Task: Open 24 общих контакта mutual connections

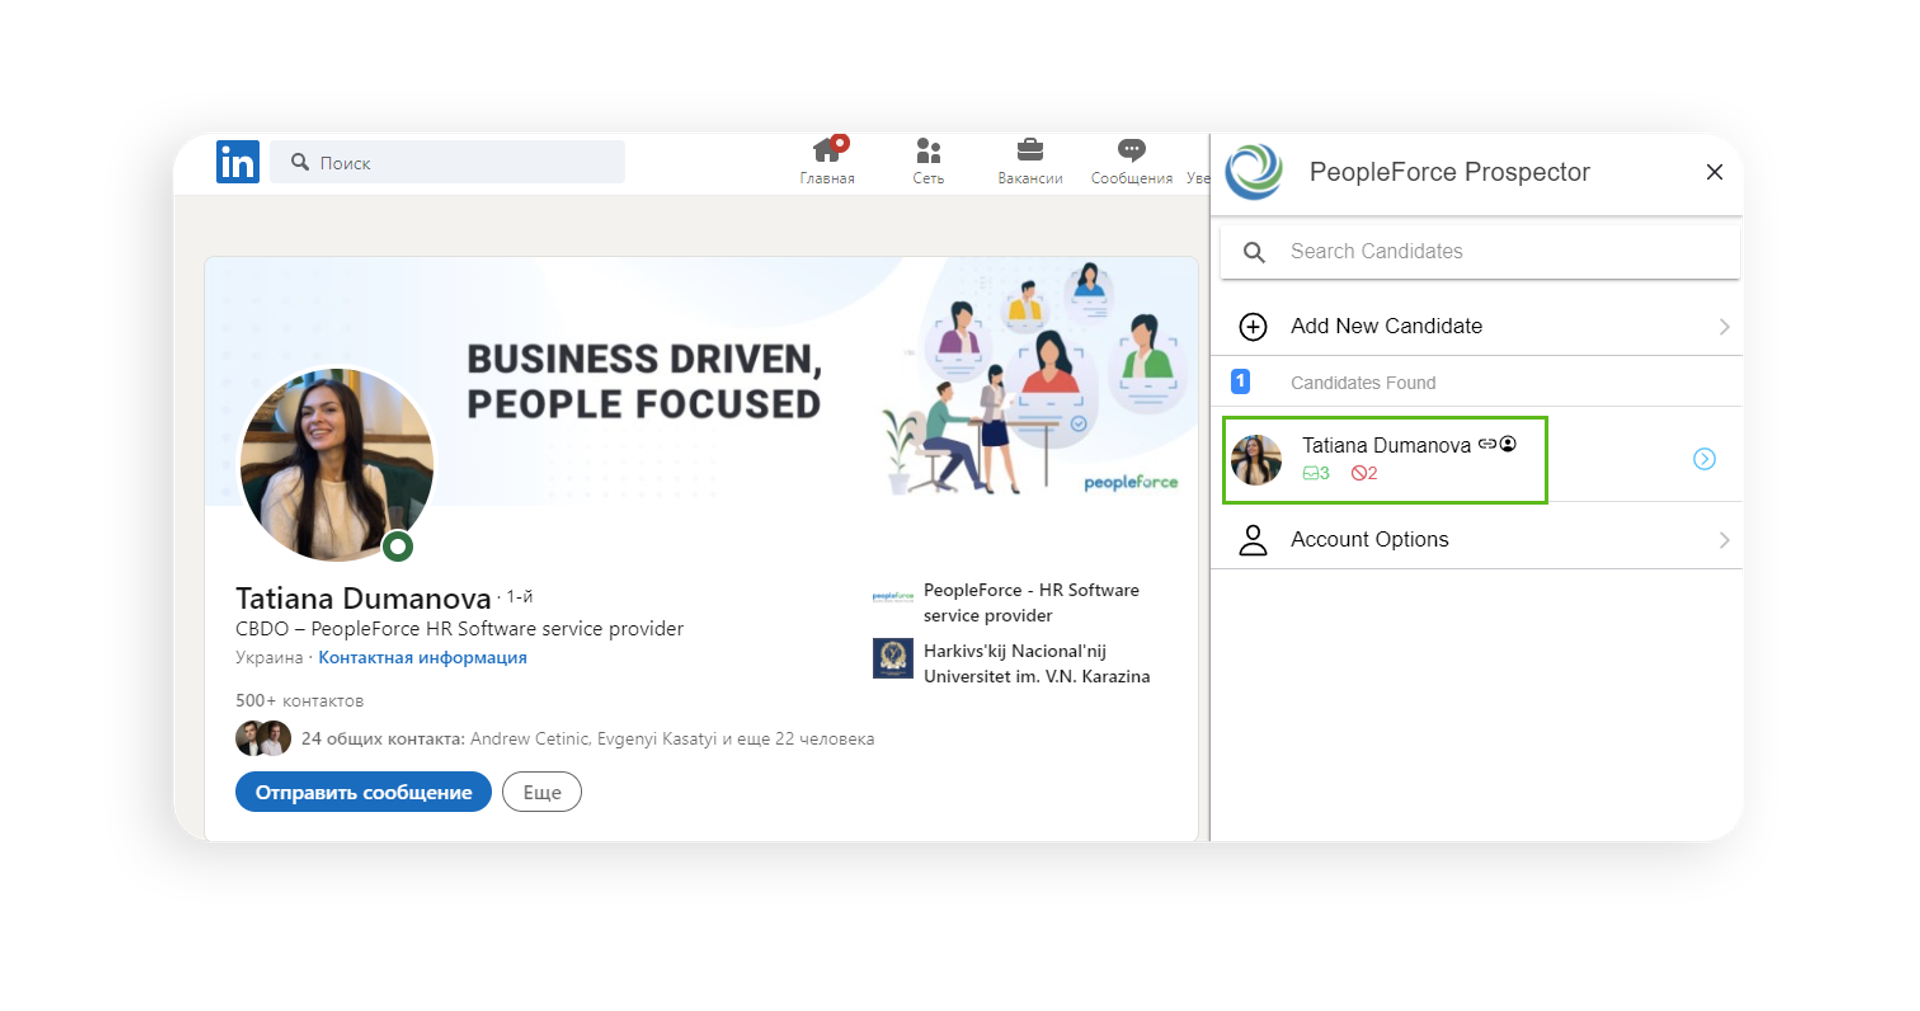Action: pos(587,739)
